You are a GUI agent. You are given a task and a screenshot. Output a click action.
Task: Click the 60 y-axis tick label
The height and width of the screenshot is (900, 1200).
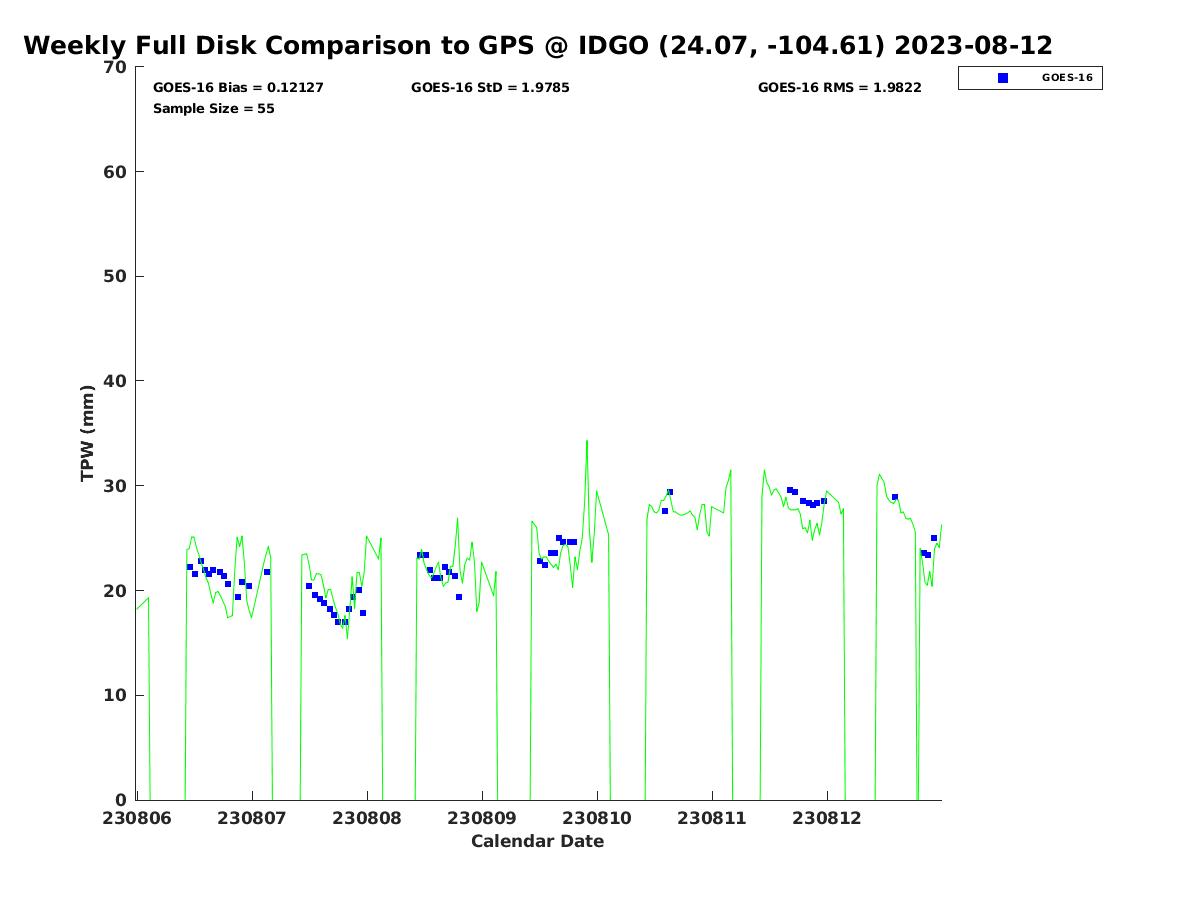pyautogui.click(x=116, y=172)
